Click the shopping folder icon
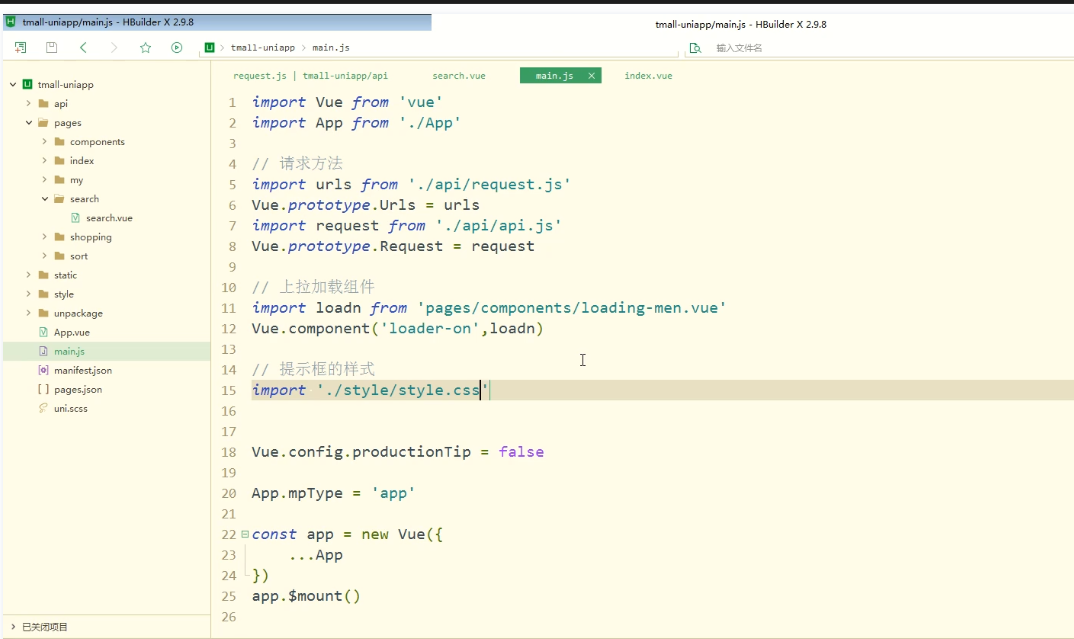 [x=60, y=237]
